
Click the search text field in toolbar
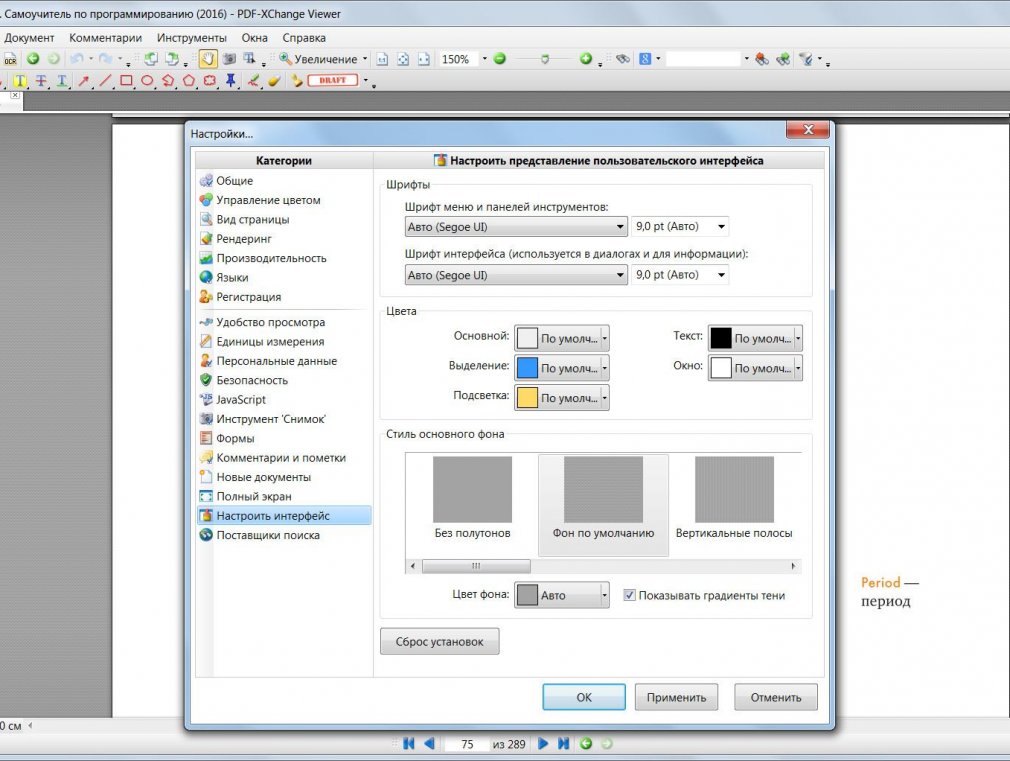[703, 59]
